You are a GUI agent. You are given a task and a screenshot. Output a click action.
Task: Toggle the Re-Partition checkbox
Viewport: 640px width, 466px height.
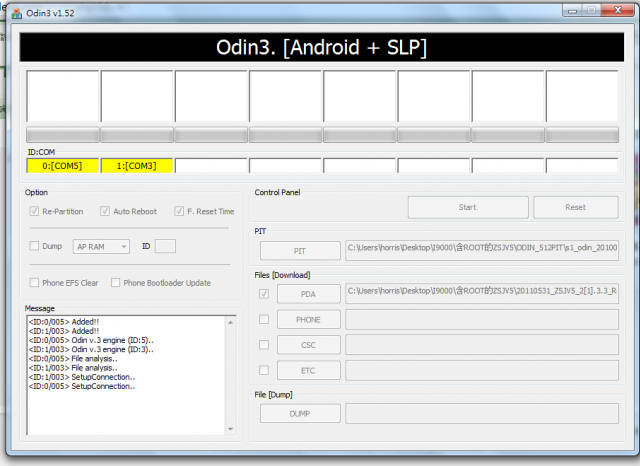(x=34, y=211)
